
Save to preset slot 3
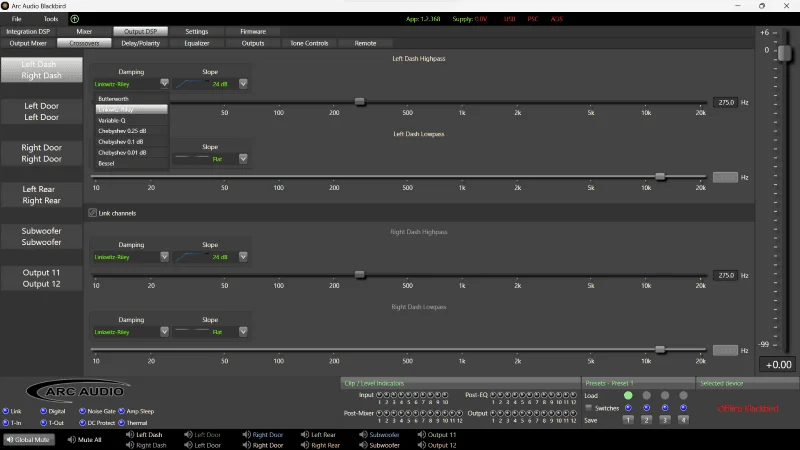tap(665, 420)
